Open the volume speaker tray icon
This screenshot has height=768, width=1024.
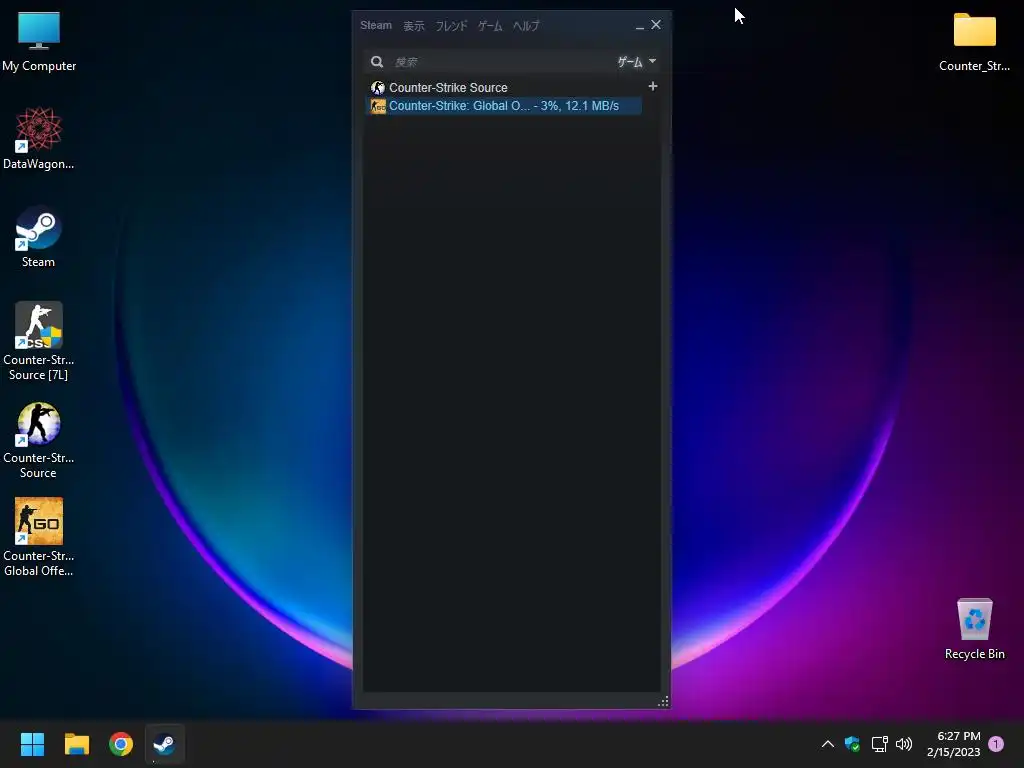click(904, 744)
